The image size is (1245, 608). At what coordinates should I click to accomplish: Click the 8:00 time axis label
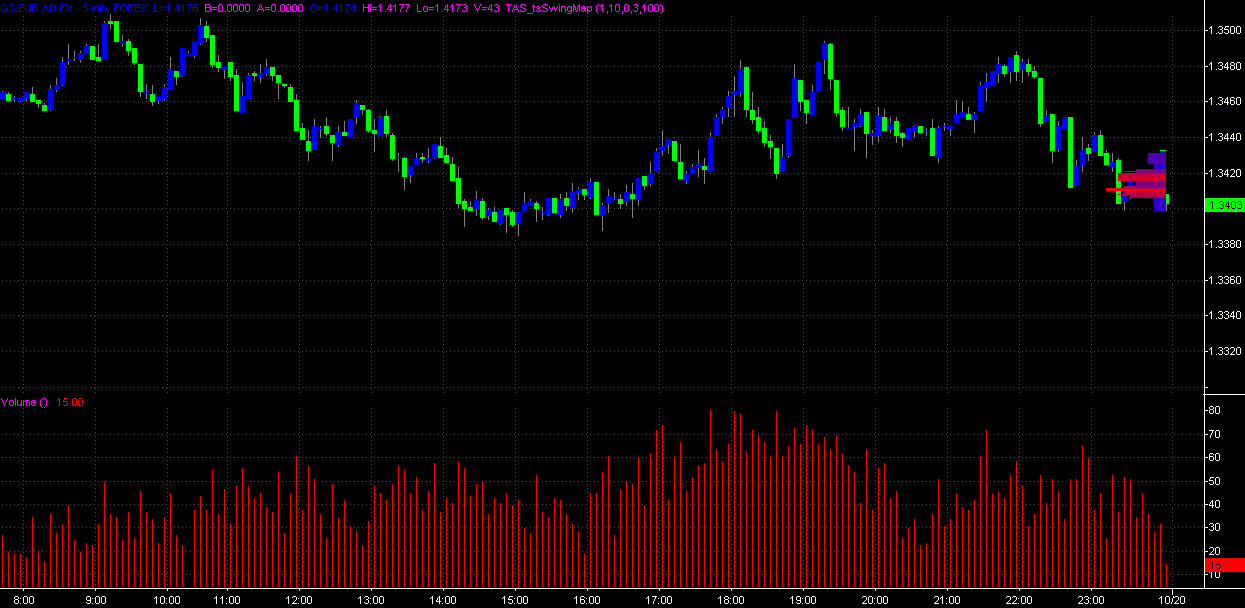coord(26,600)
